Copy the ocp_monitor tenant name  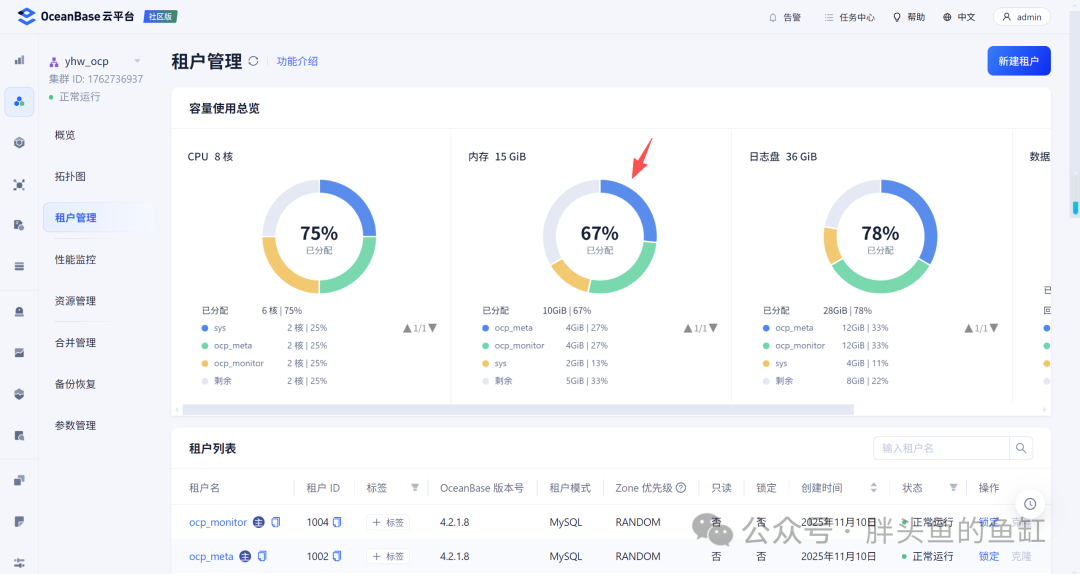(x=276, y=522)
